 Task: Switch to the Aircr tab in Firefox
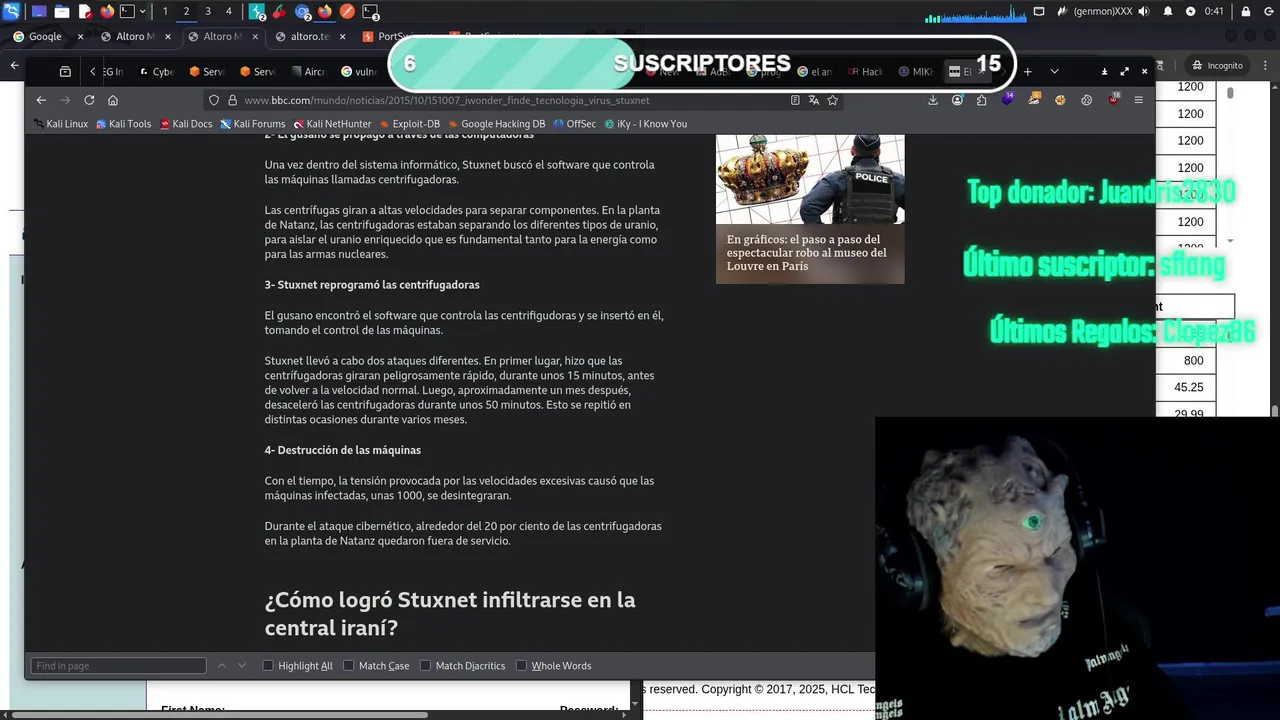[x=308, y=71]
